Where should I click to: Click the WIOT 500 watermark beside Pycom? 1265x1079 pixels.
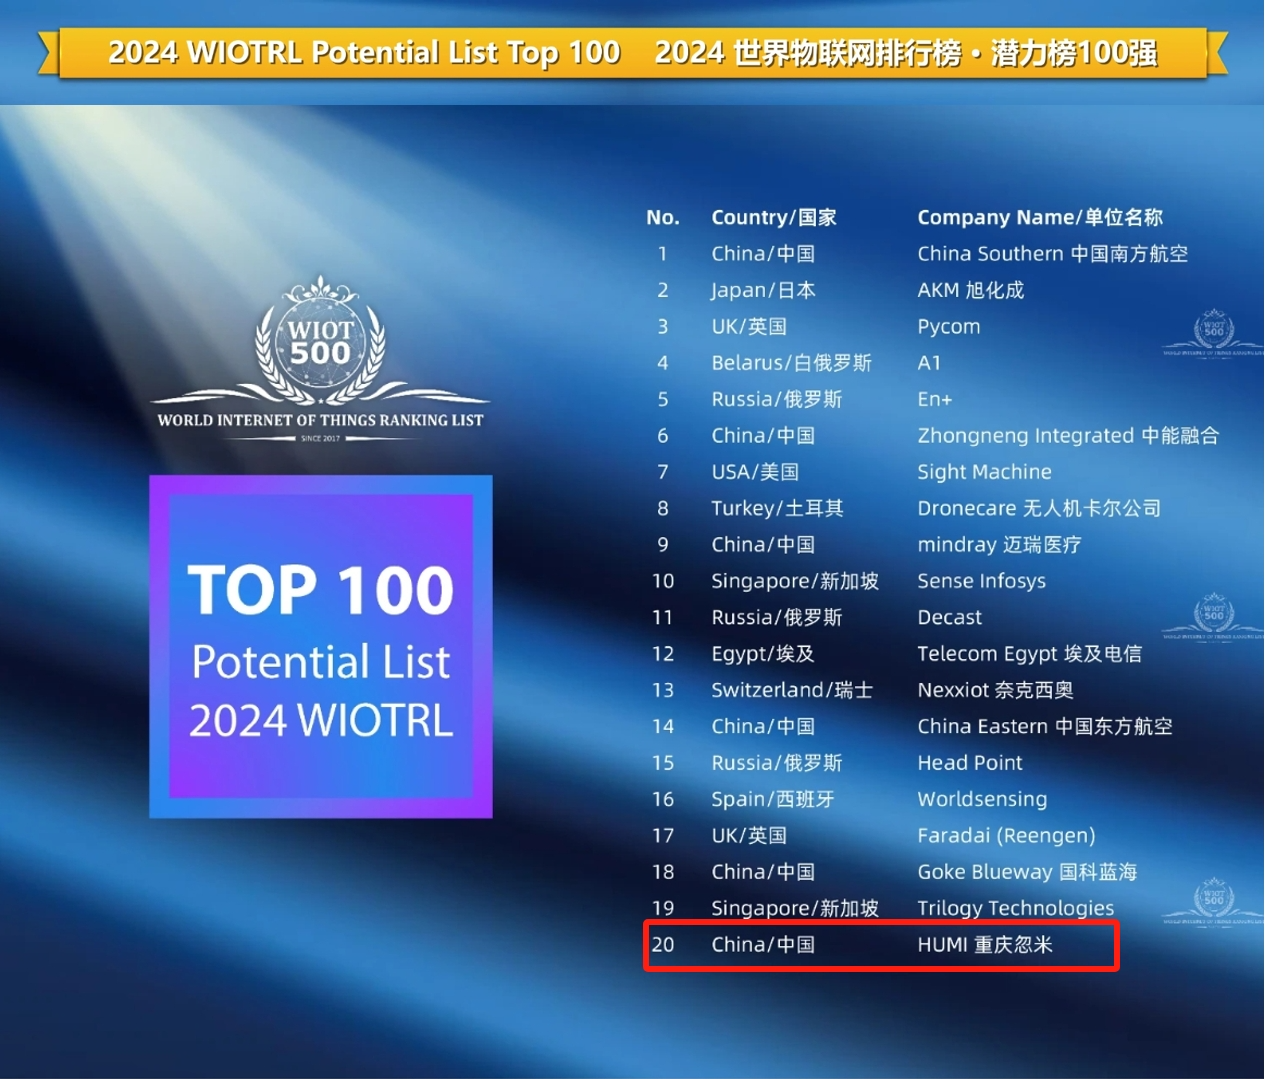click(x=1213, y=331)
